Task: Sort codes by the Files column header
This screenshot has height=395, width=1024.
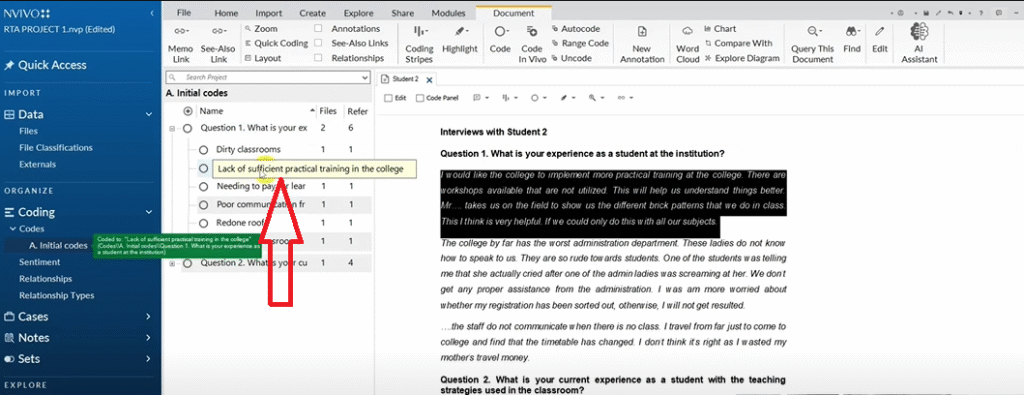Action: pos(328,111)
